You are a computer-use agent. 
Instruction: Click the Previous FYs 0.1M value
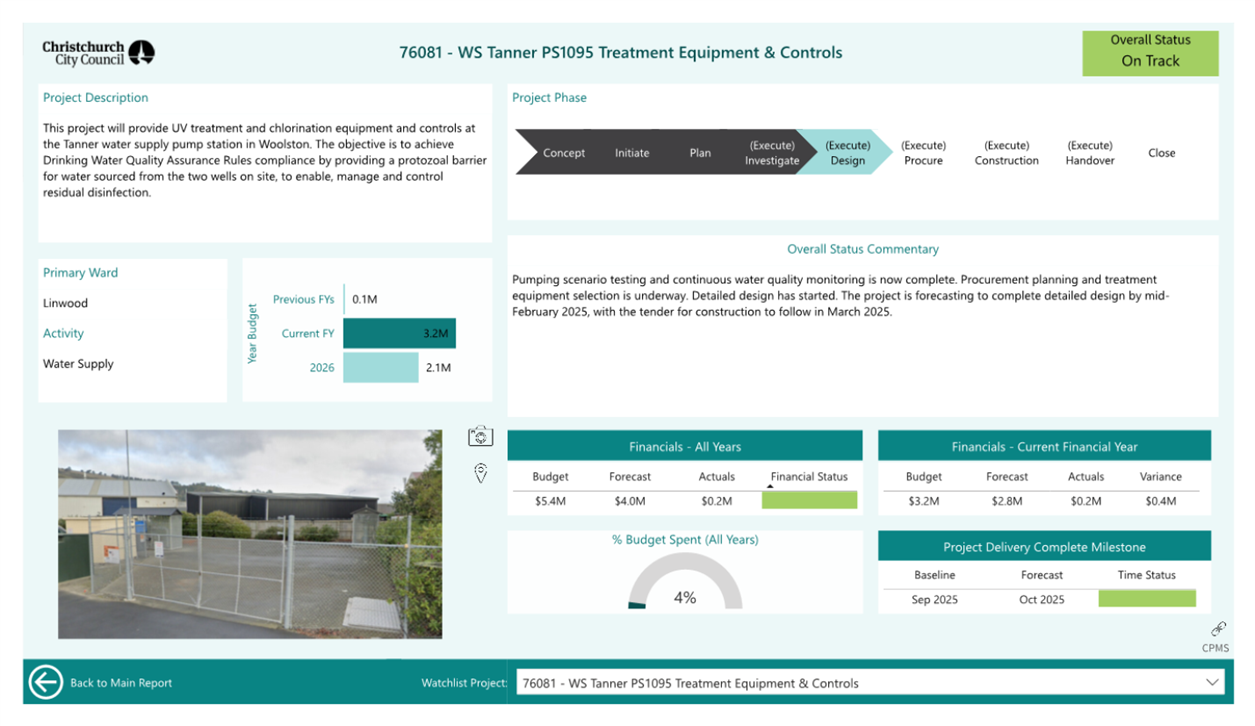point(364,299)
